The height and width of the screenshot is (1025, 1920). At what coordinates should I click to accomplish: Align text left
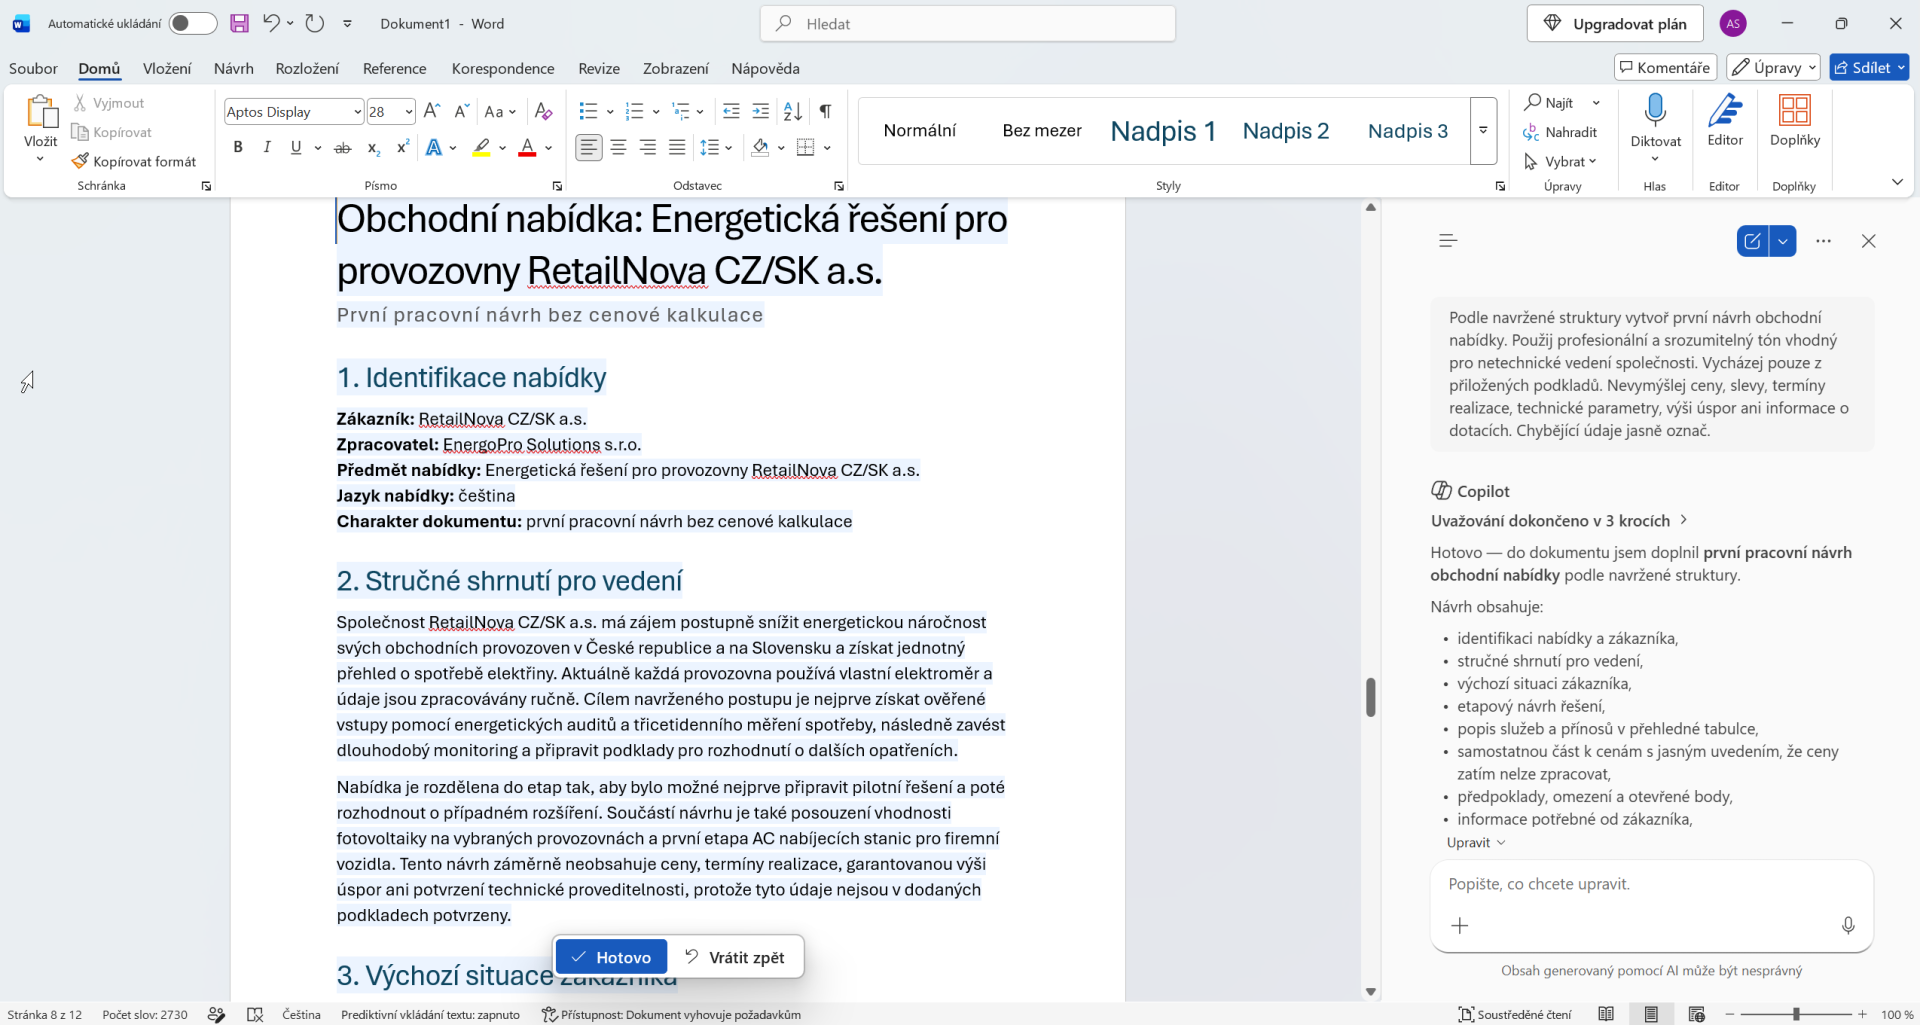tap(589, 148)
